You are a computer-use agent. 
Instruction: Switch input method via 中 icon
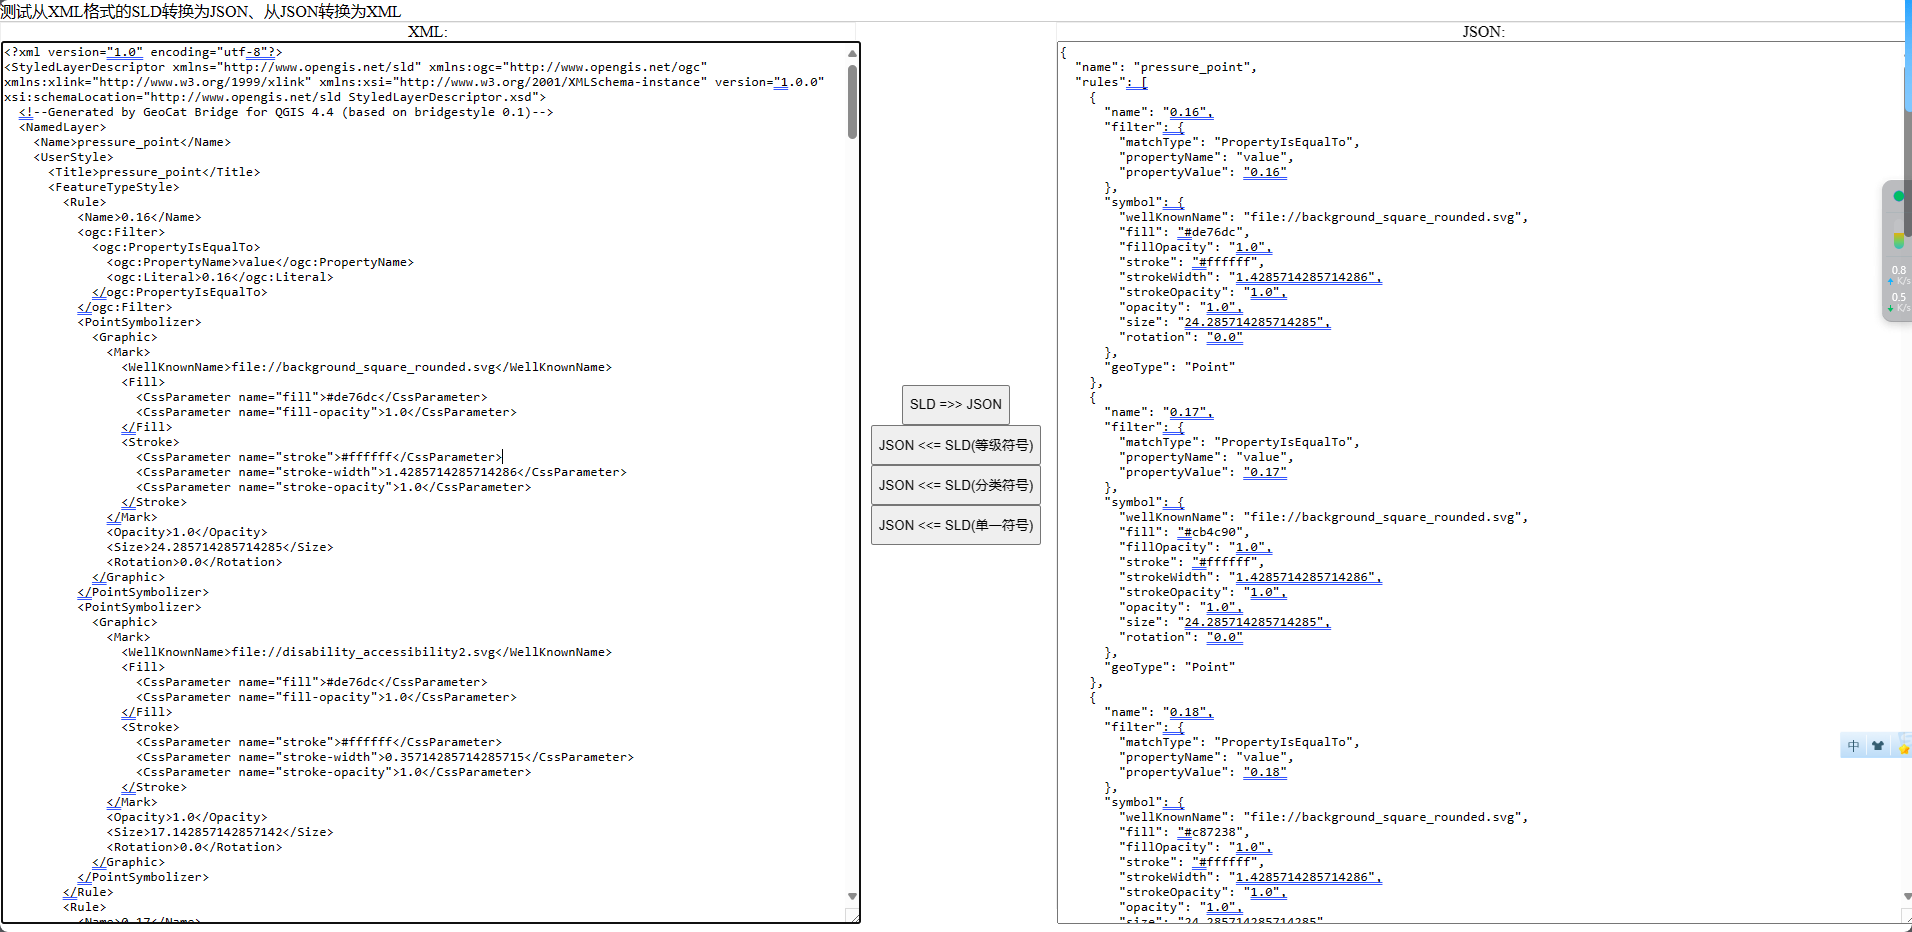1853,746
